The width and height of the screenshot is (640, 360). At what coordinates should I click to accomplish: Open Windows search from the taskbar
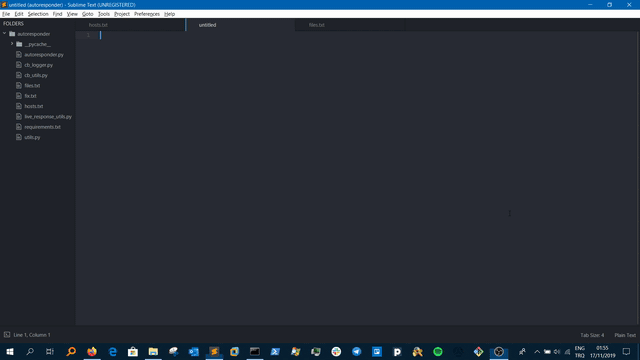[30, 351]
